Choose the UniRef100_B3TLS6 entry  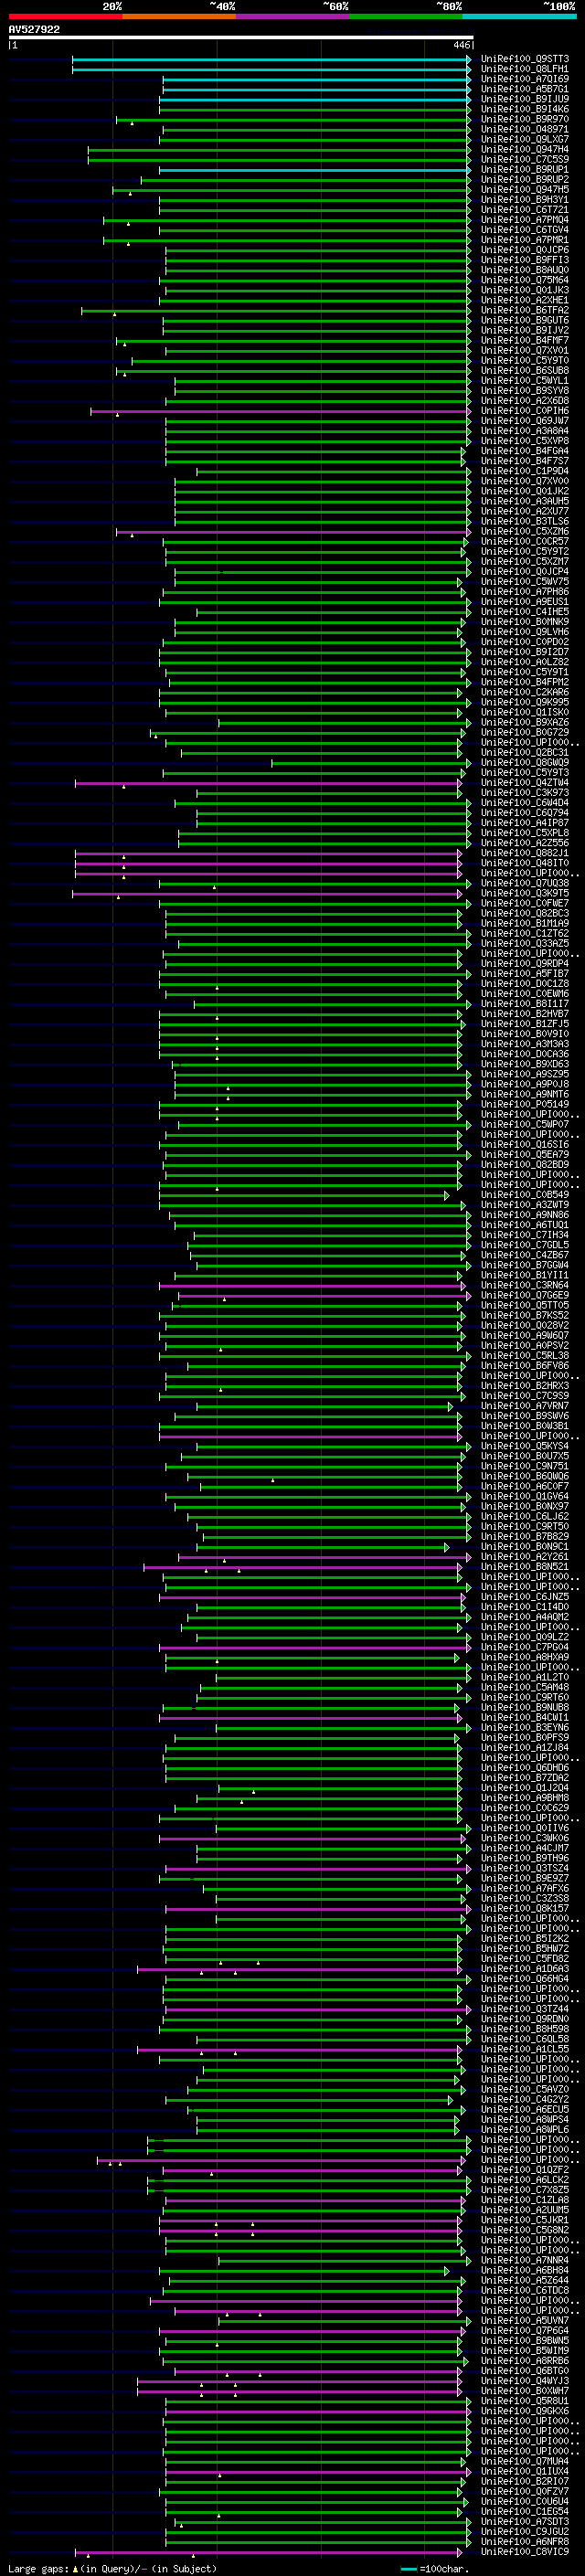click(524, 521)
